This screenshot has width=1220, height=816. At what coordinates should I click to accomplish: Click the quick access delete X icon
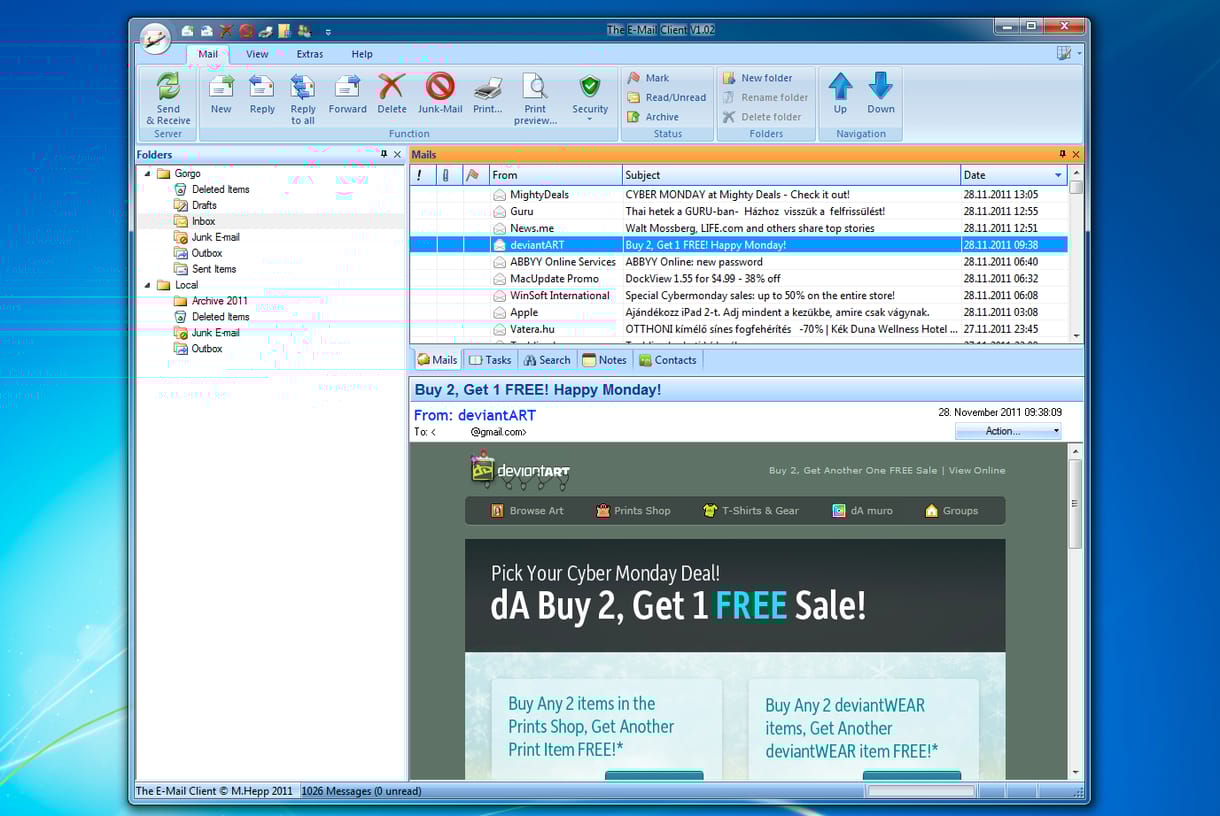coord(226,31)
